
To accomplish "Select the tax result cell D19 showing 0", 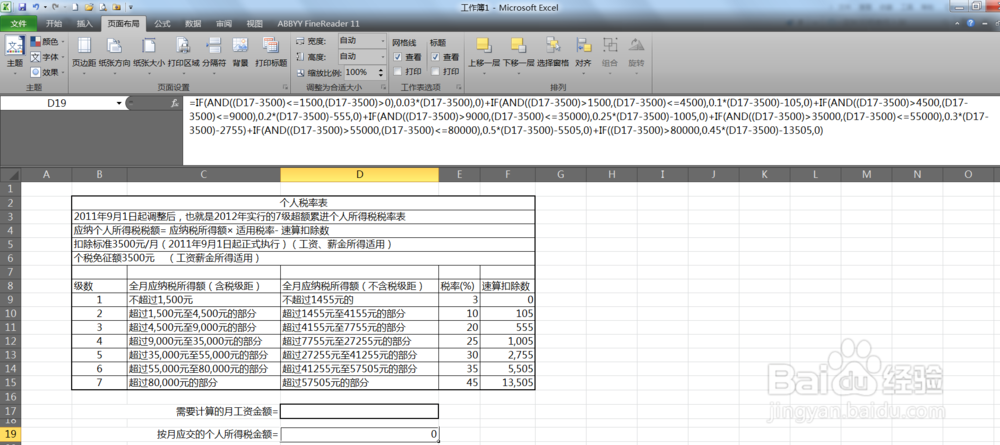I will coord(359,435).
